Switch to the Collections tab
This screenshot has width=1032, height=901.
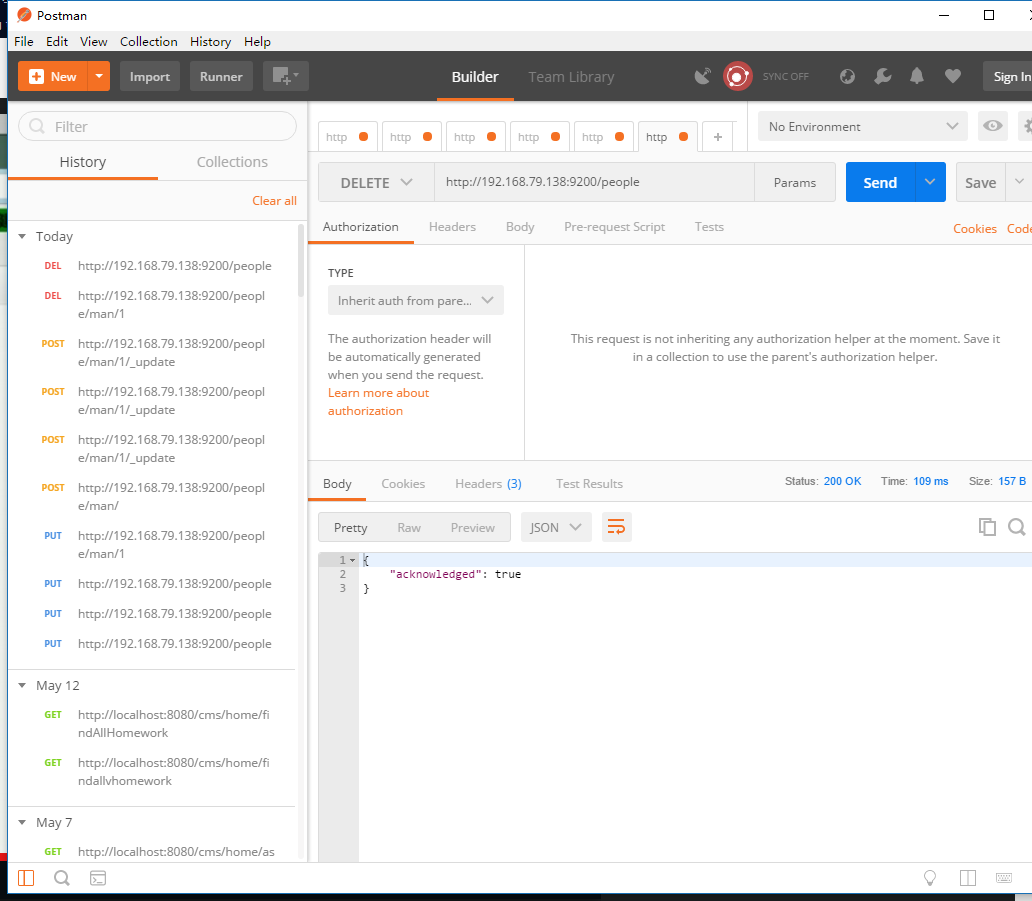[x=232, y=162]
